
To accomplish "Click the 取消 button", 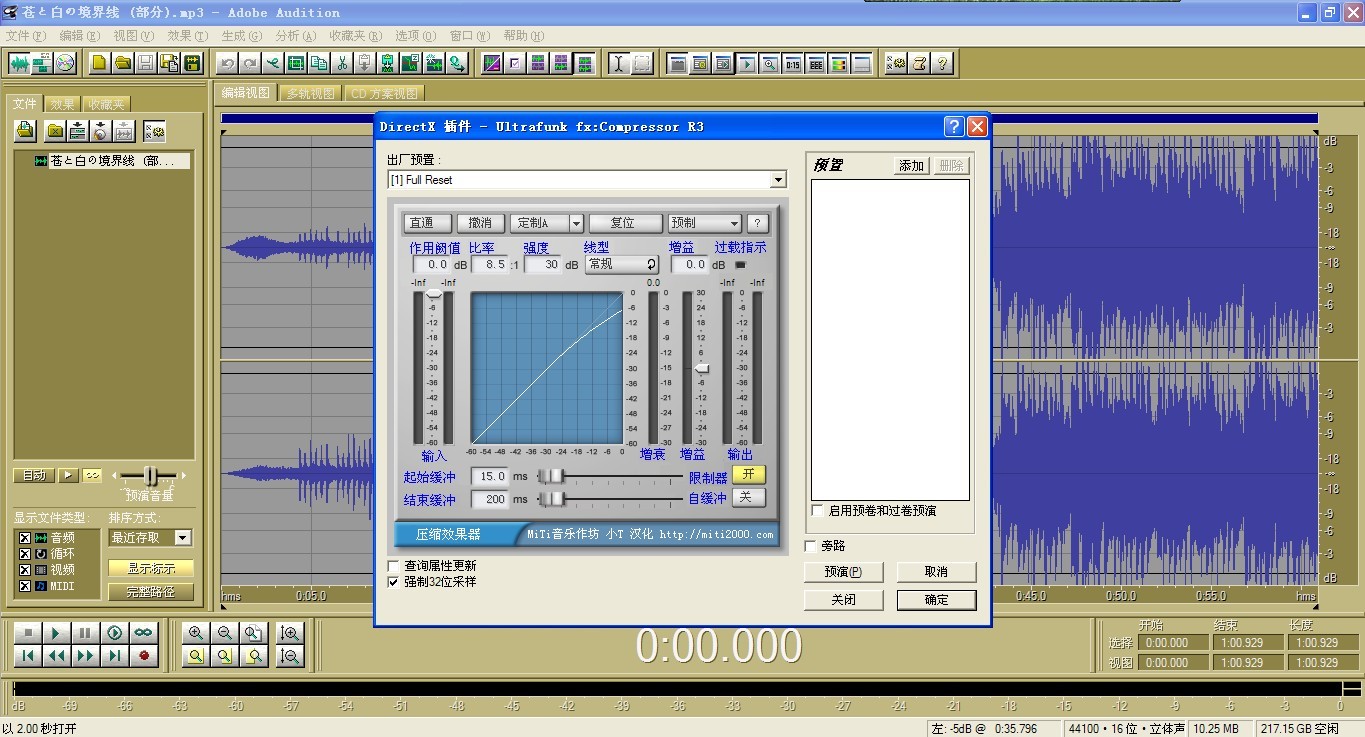I will click(x=937, y=572).
